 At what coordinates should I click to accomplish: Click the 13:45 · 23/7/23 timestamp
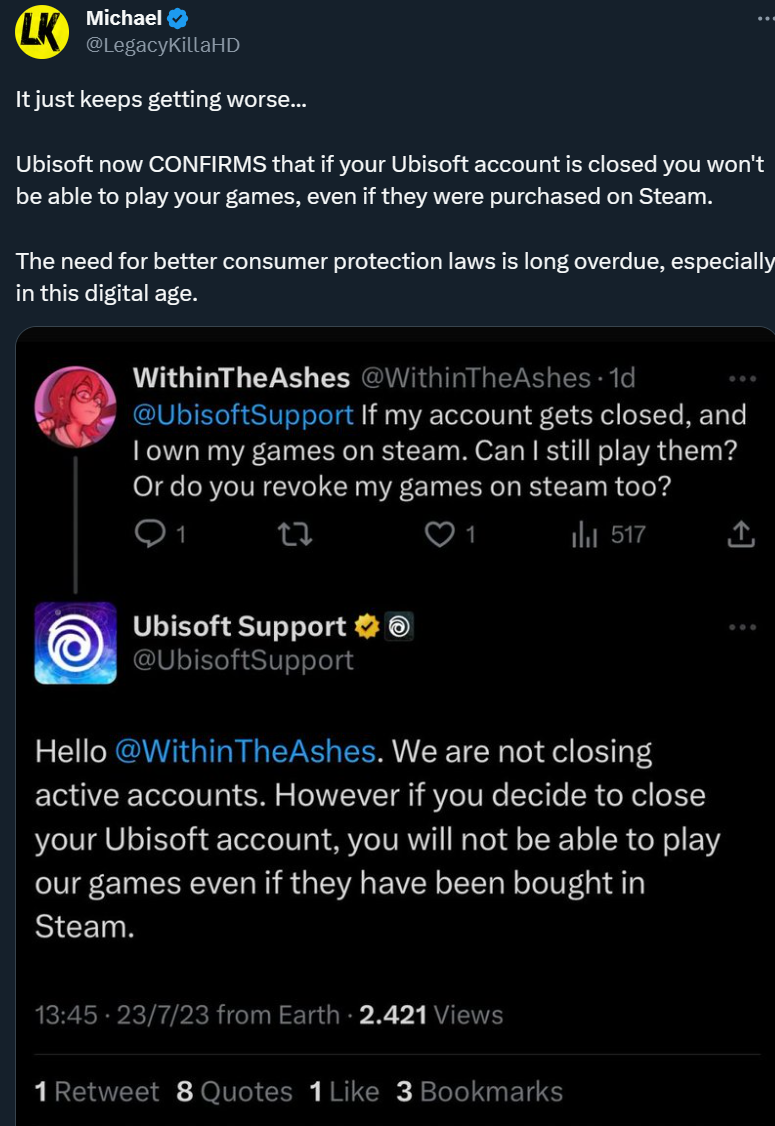[123, 1015]
